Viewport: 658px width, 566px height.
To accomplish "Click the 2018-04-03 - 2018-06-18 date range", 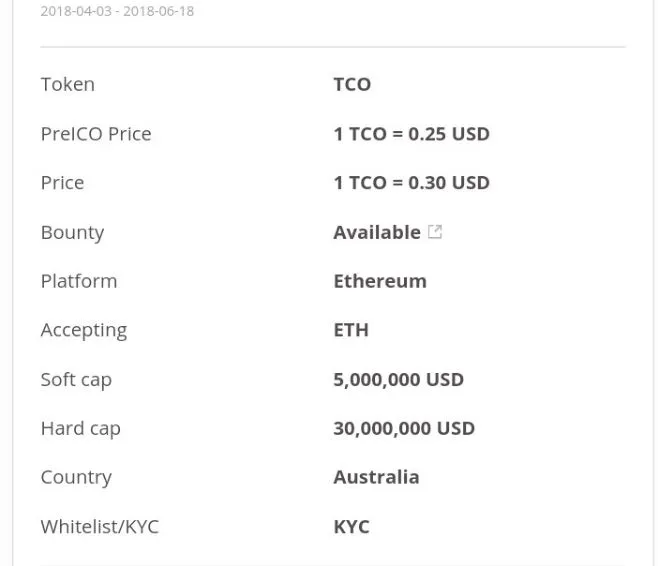I will [117, 11].
